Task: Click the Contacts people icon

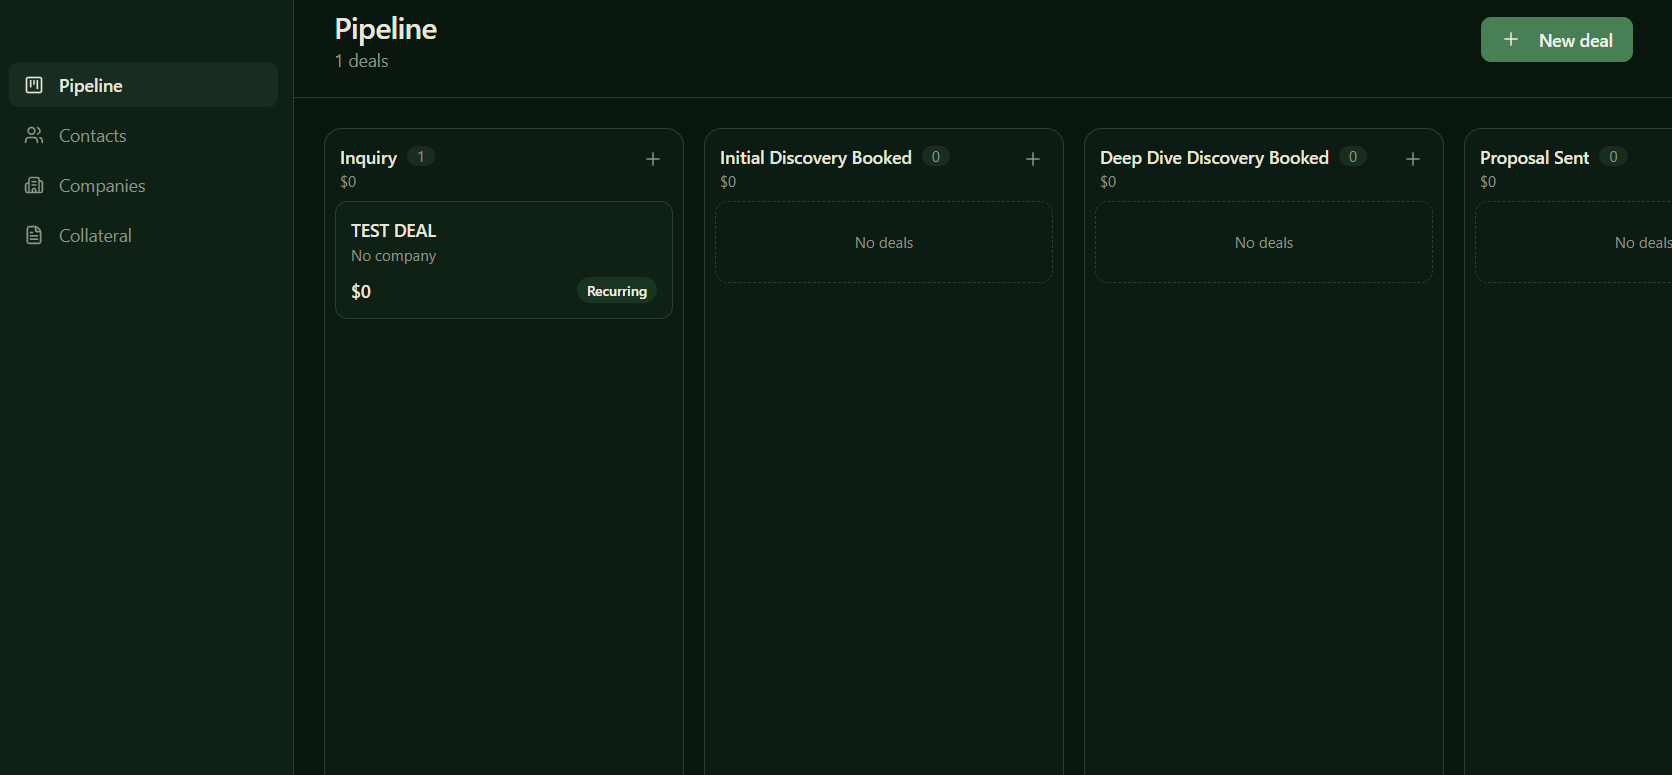Action: [34, 135]
